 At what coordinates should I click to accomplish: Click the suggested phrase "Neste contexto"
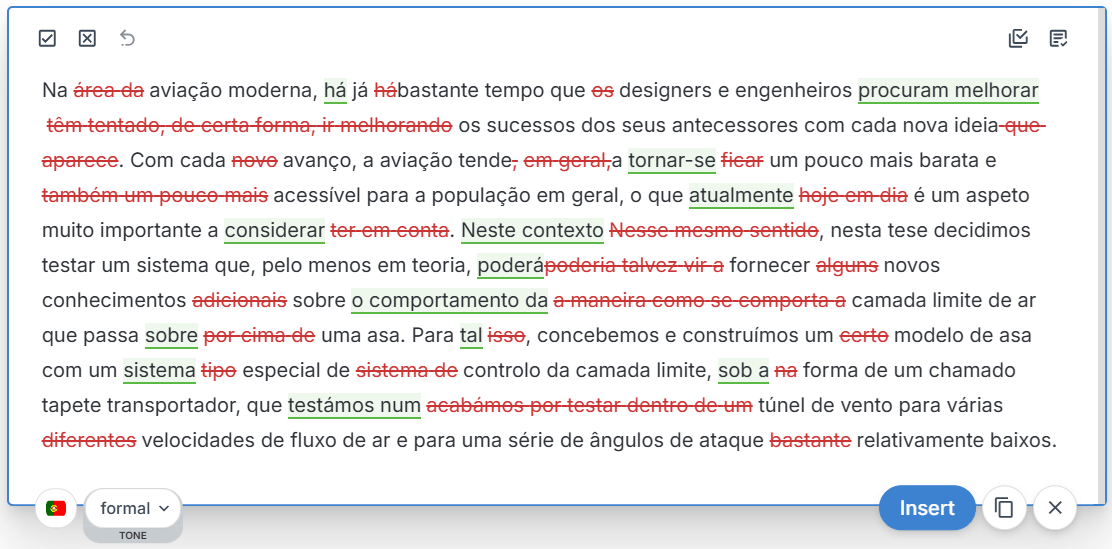click(532, 231)
